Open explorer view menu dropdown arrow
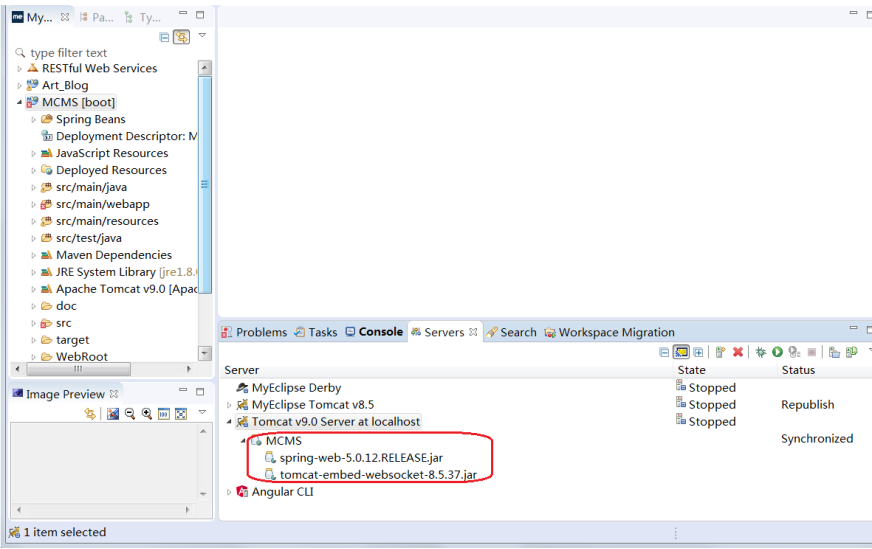 [x=202, y=35]
